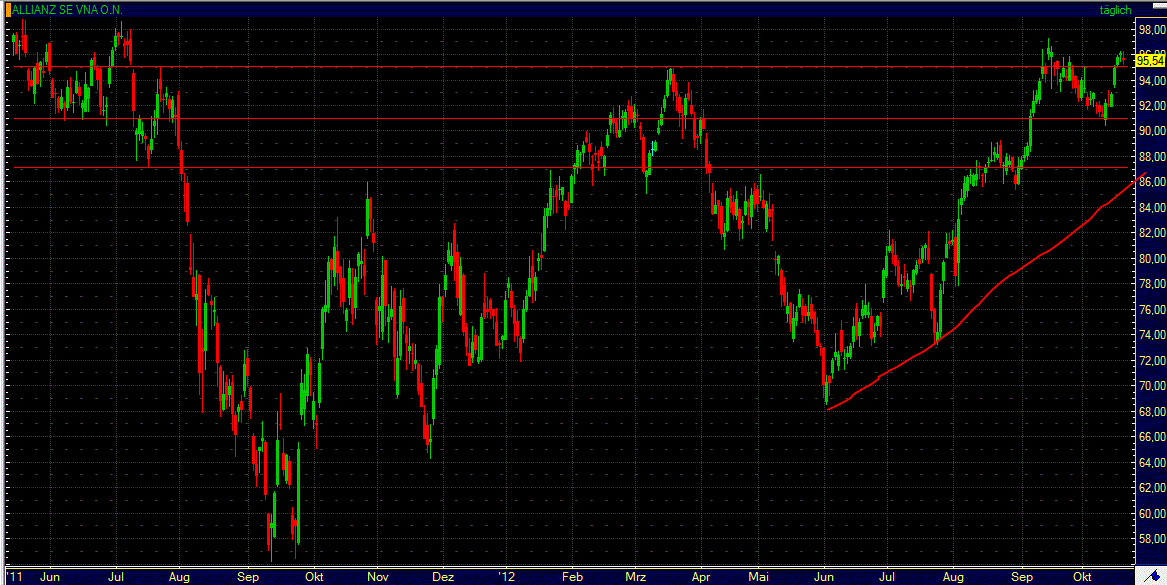Toggle the 58,00 price scale label
The image size is (1167, 585).
coord(1149,536)
